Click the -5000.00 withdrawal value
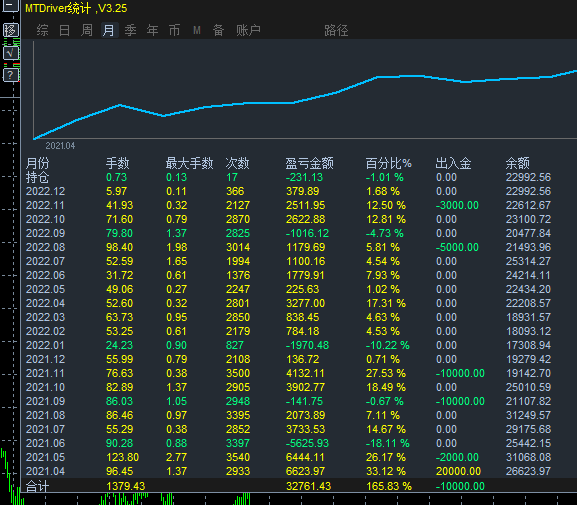 457,247
